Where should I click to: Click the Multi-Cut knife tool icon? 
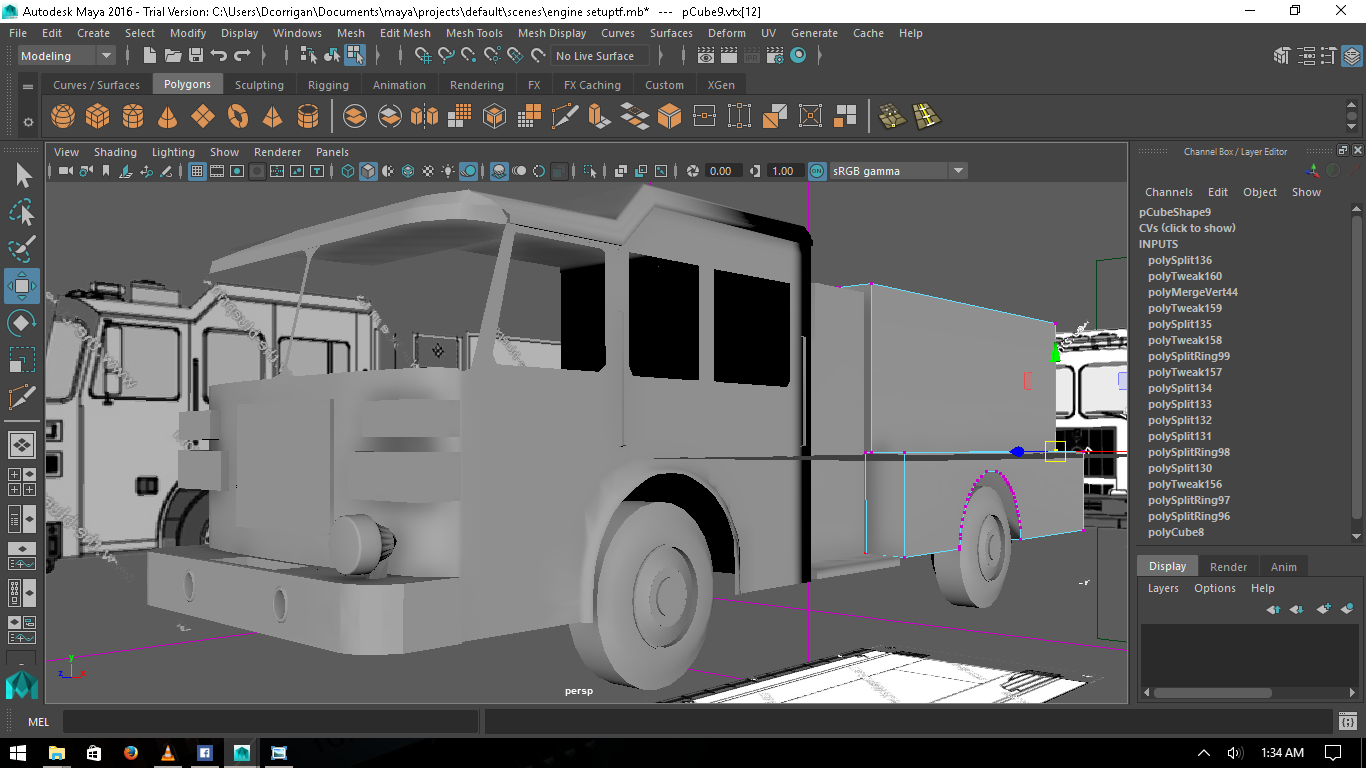point(565,117)
